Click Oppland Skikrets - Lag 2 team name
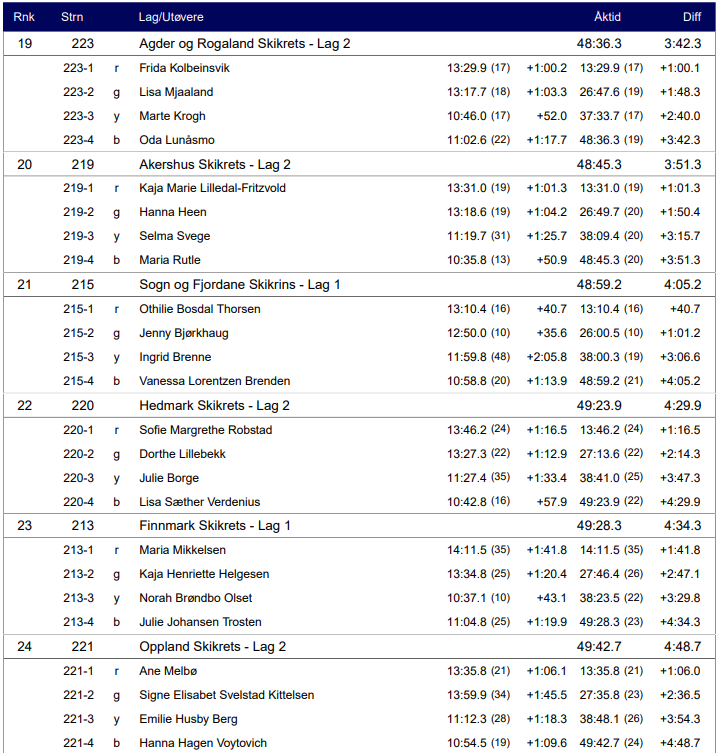Screen dimensions: 718x753 coord(212,647)
